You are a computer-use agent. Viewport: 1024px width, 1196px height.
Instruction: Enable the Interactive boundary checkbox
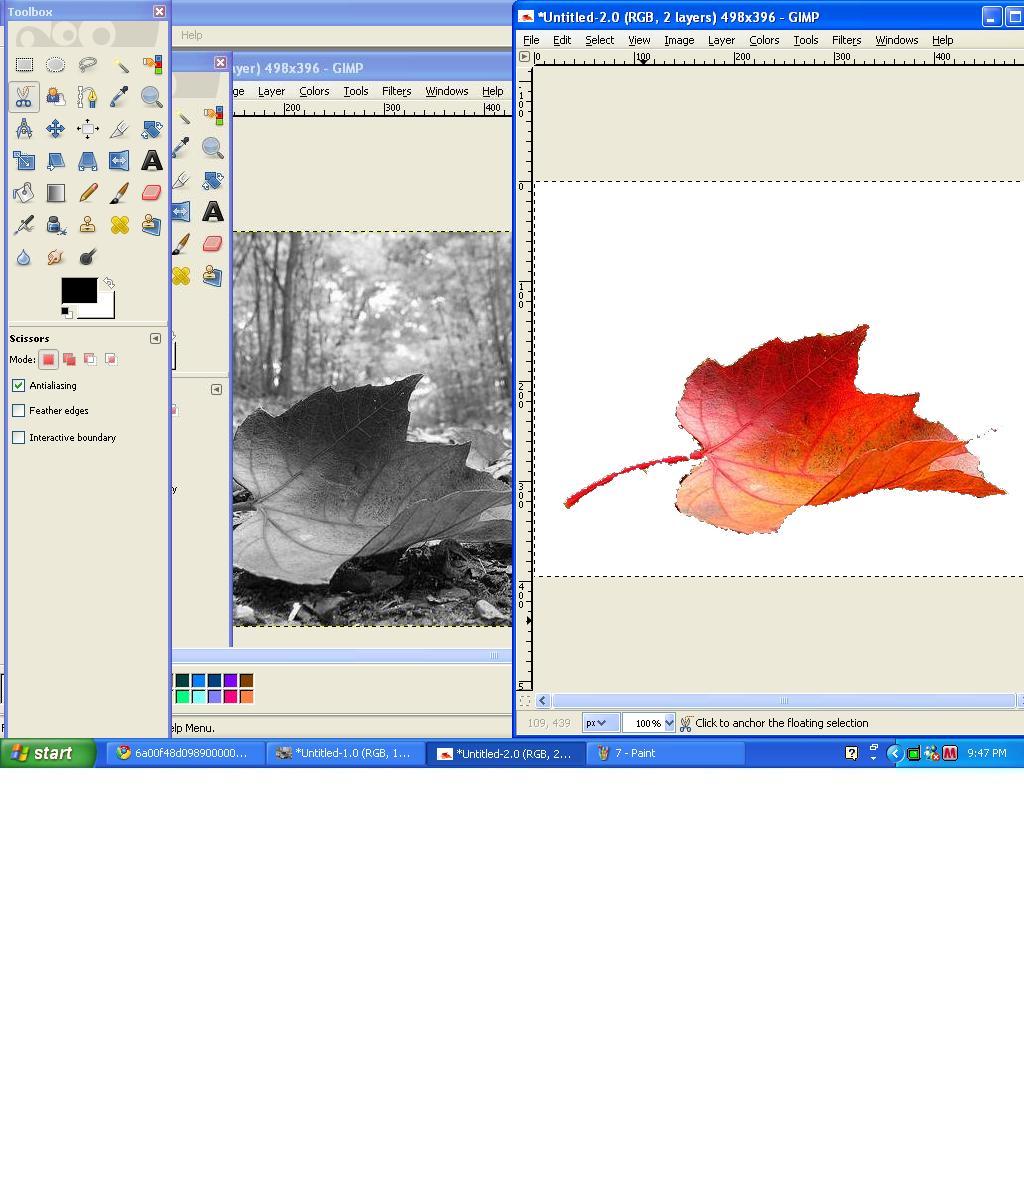pos(19,438)
